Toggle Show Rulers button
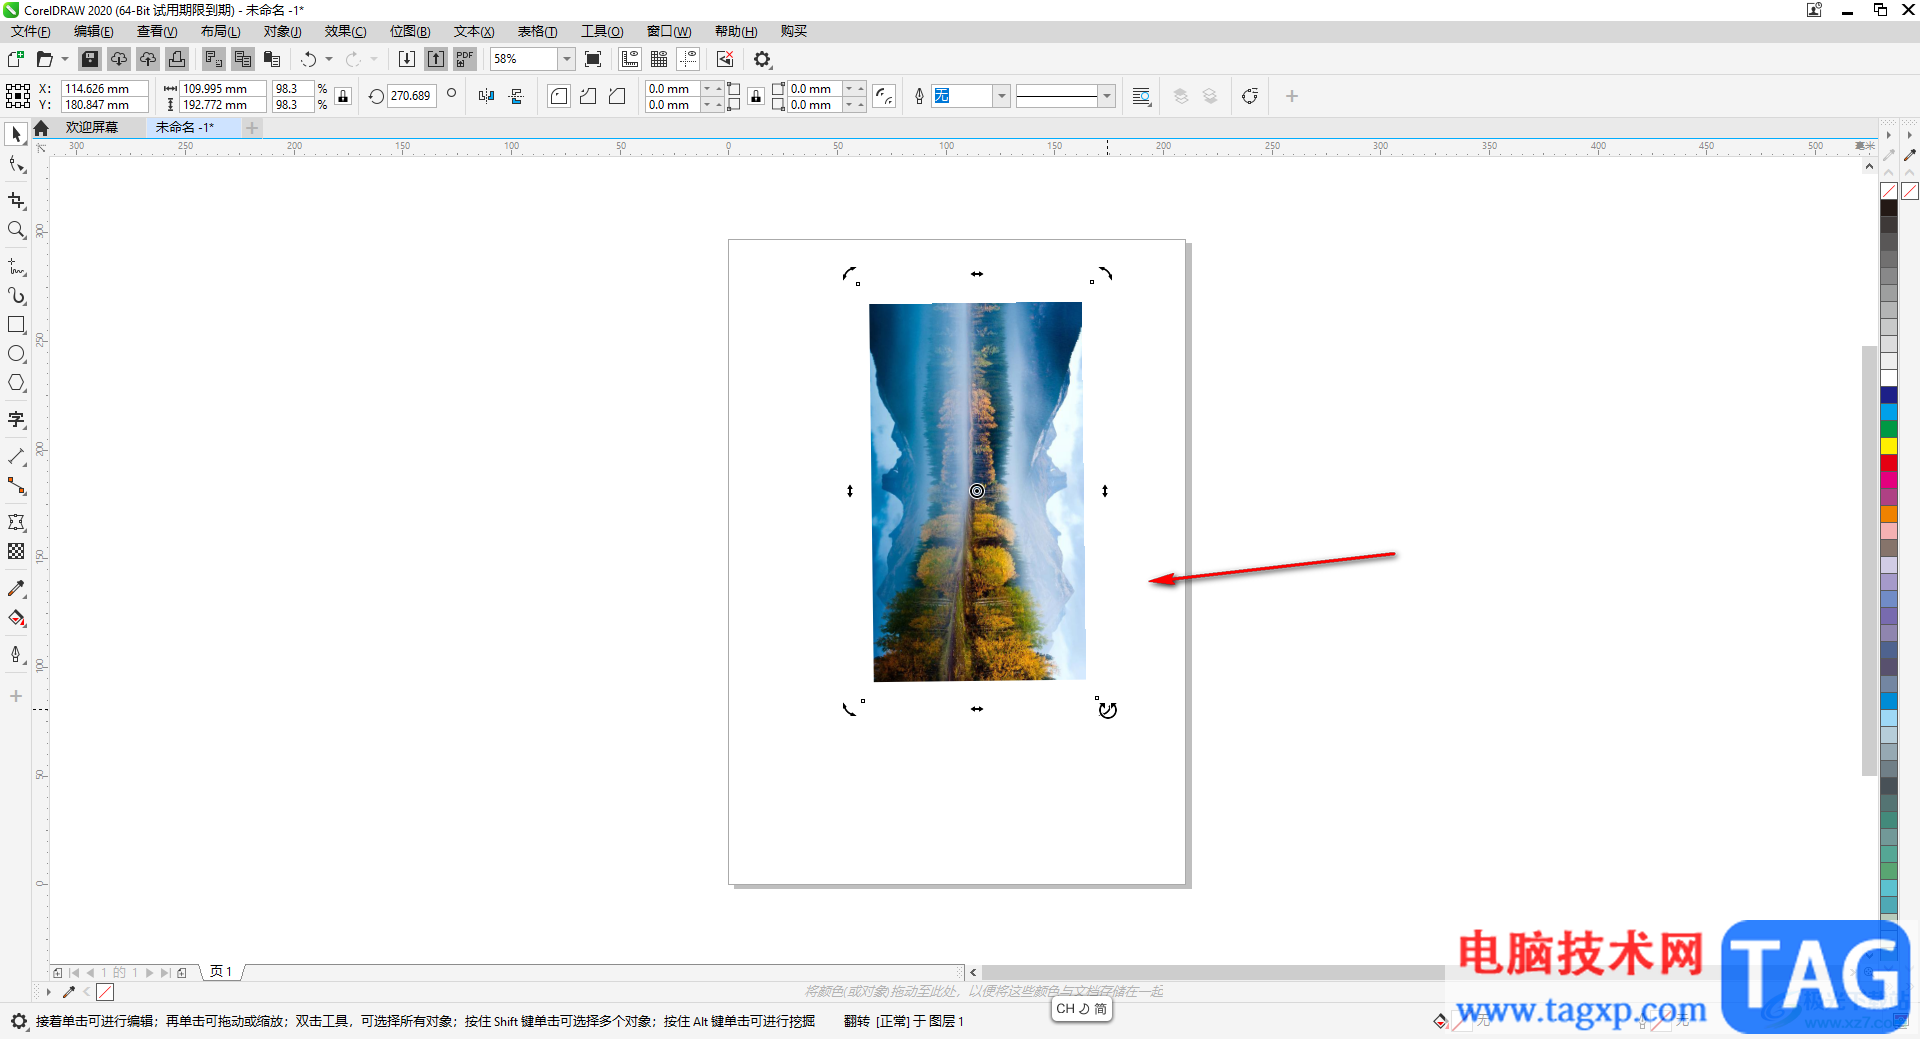 coord(630,59)
